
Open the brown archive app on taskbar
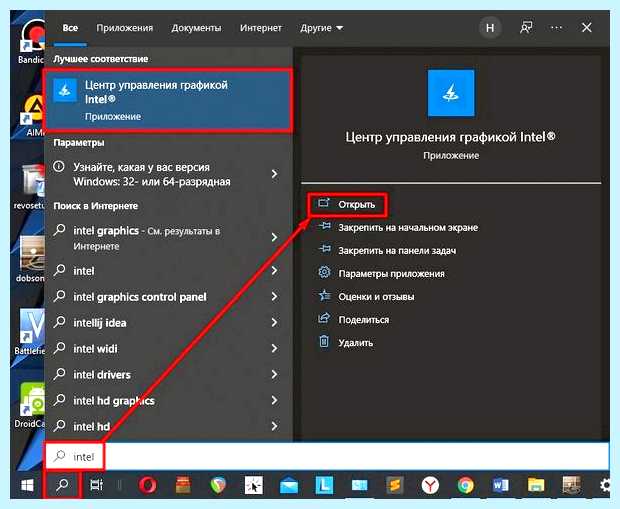click(x=183, y=485)
